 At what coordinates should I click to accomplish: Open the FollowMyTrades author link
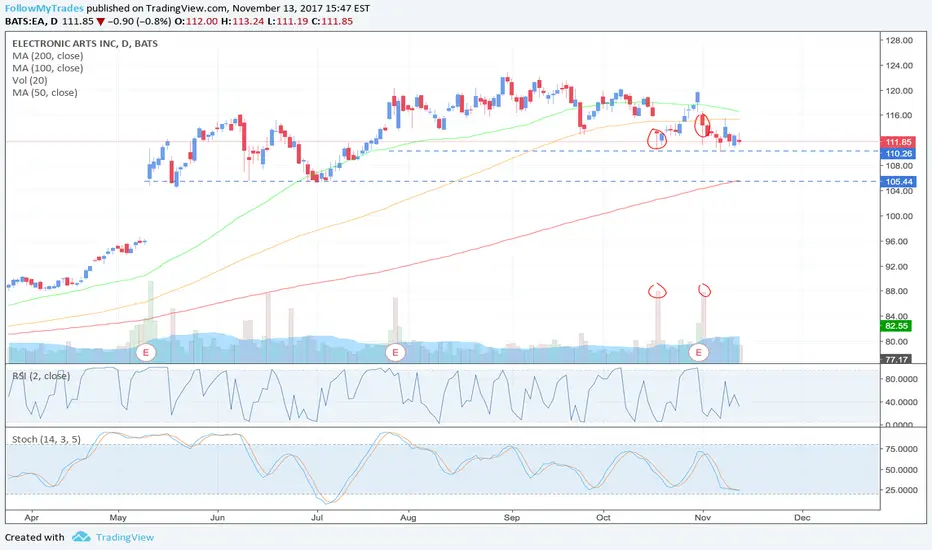click(44, 8)
